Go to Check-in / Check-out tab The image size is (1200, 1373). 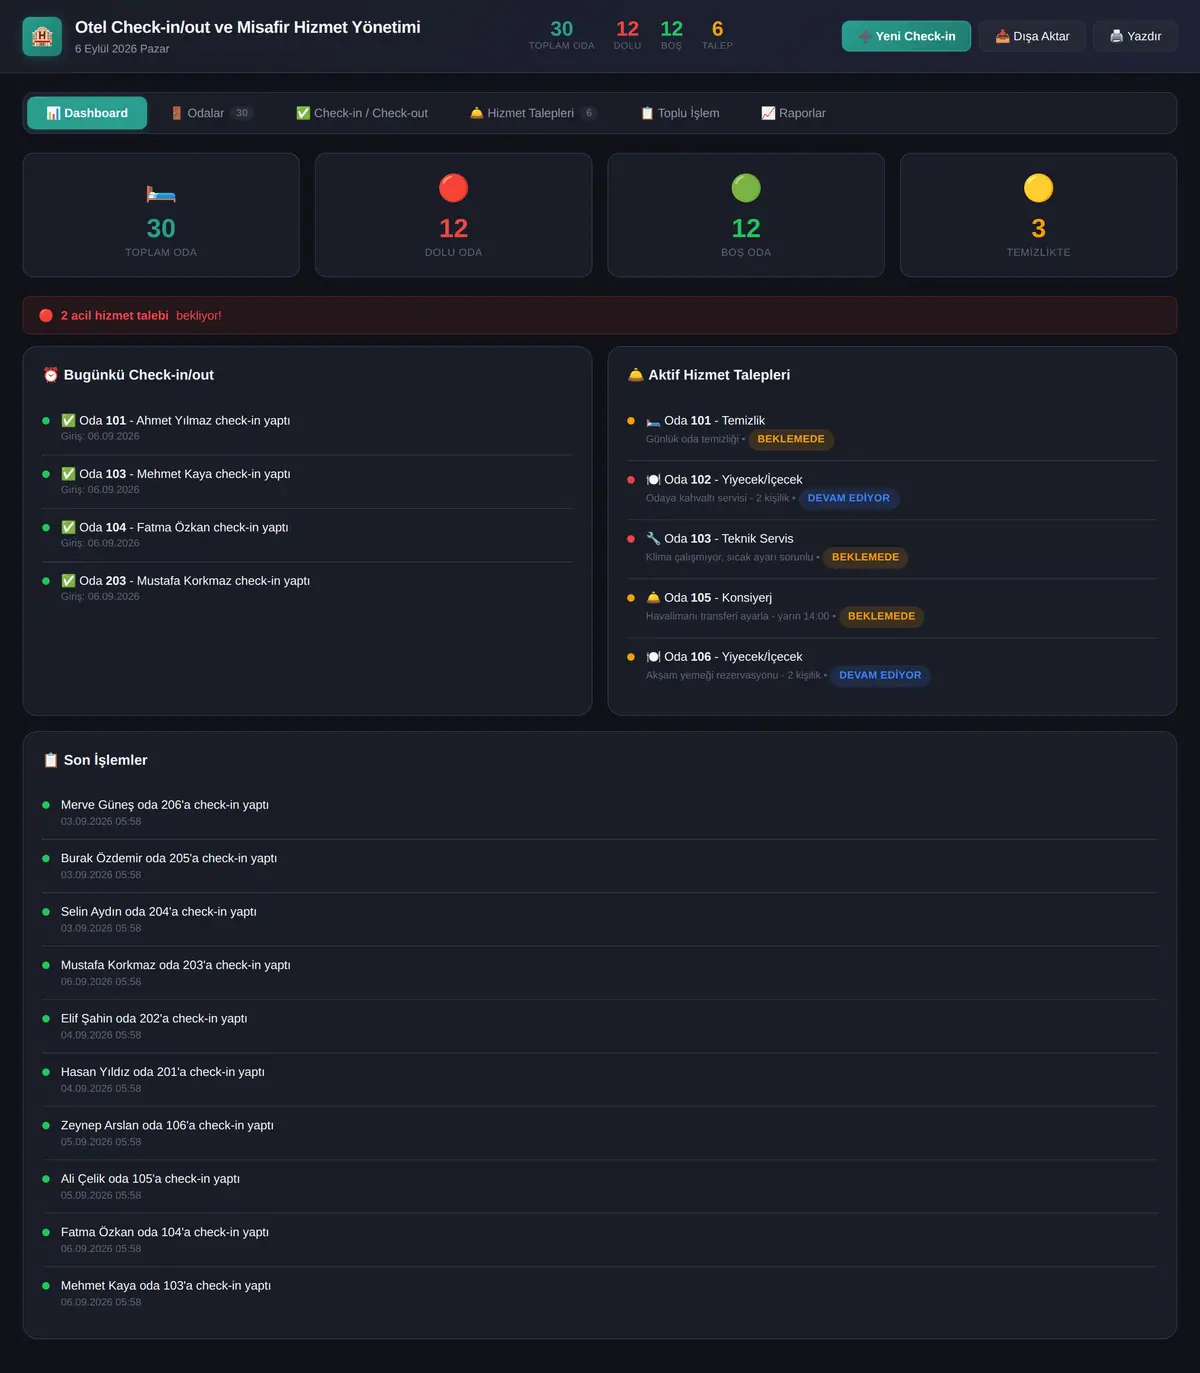[x=362, y=113]
